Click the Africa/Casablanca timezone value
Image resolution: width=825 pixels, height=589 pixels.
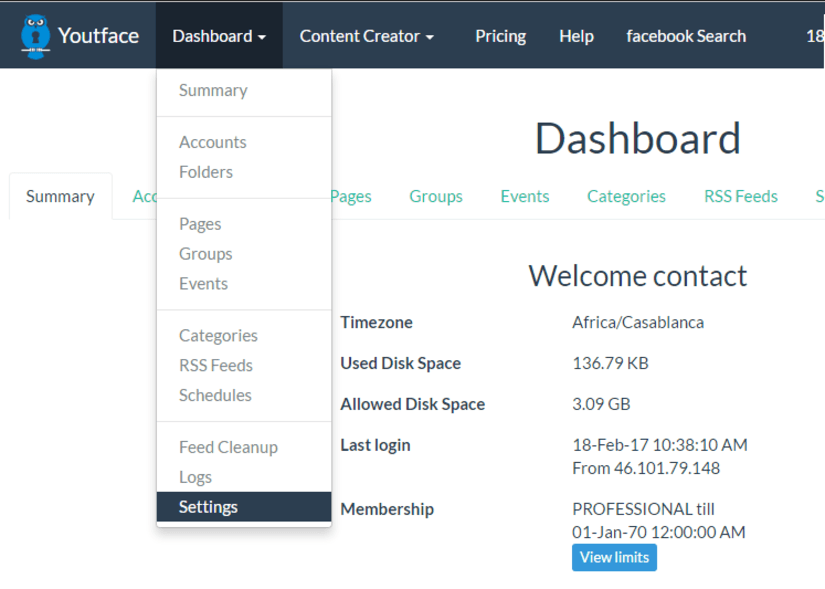tap(638, 322)
